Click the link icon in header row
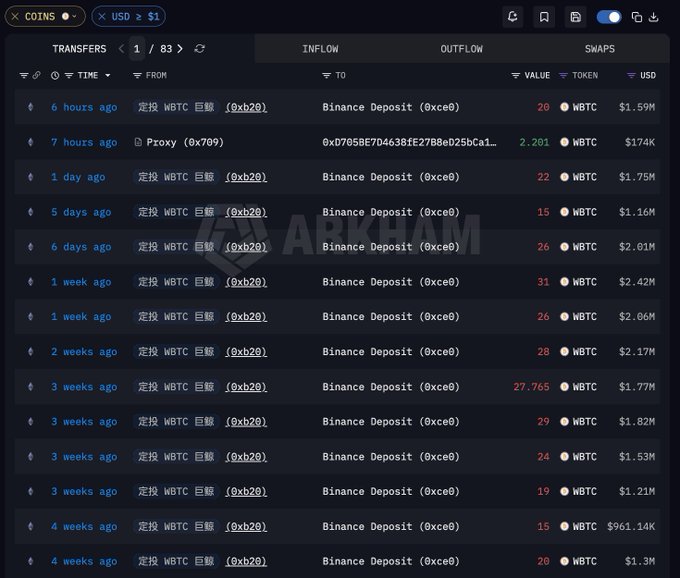The image size is (680, 578). point(36,75)
